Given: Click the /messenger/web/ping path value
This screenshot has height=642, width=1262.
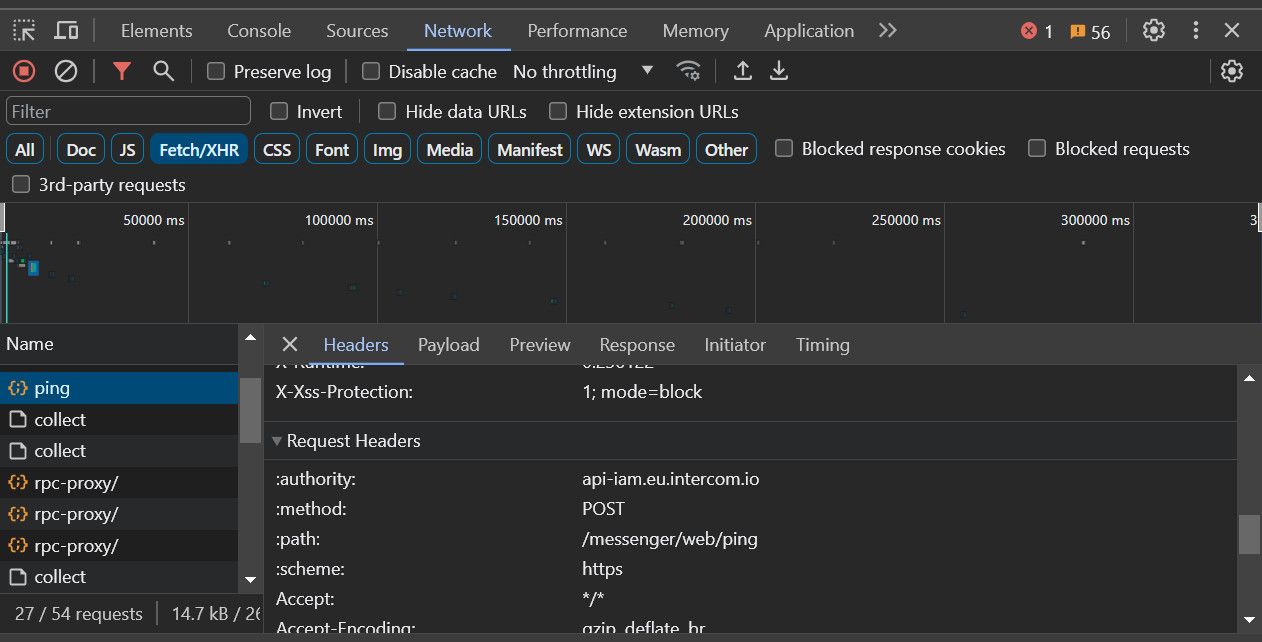Looking at the screenshot, I should click(x=670, y=539).
